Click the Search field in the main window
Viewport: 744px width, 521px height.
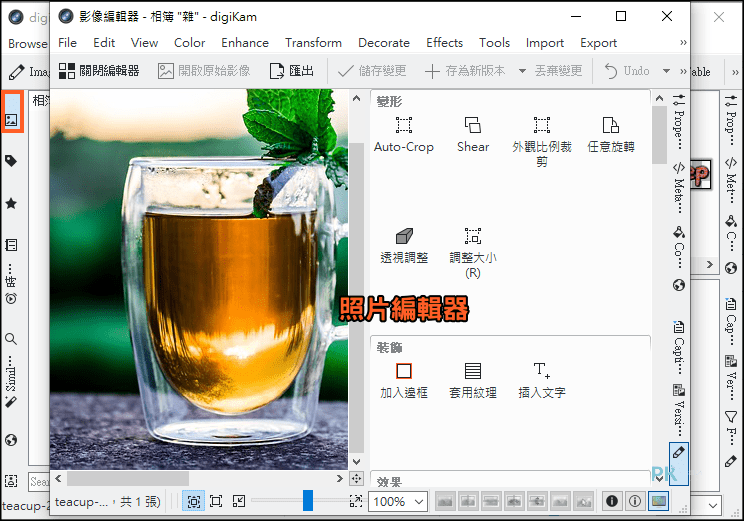pyautogui.click(x=39, y=482)
